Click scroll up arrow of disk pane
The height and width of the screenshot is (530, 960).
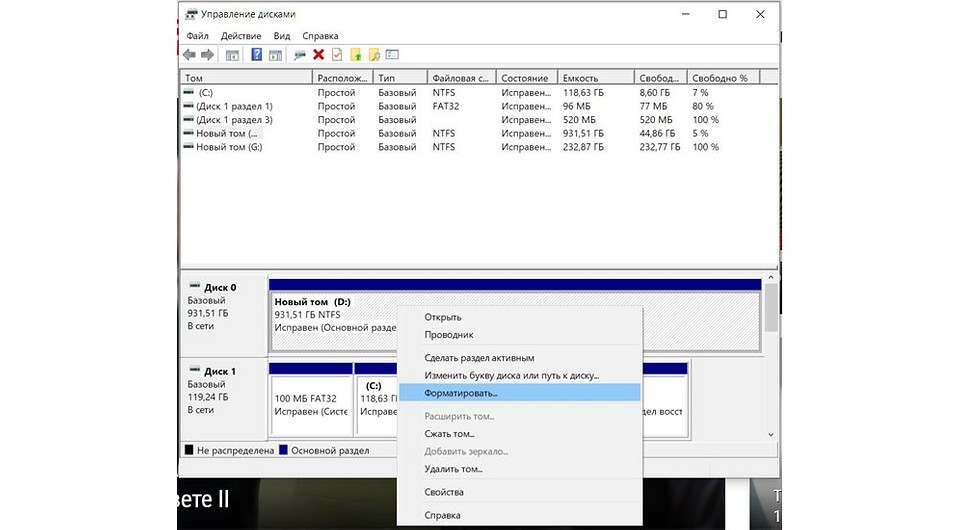tap(771, 278)
